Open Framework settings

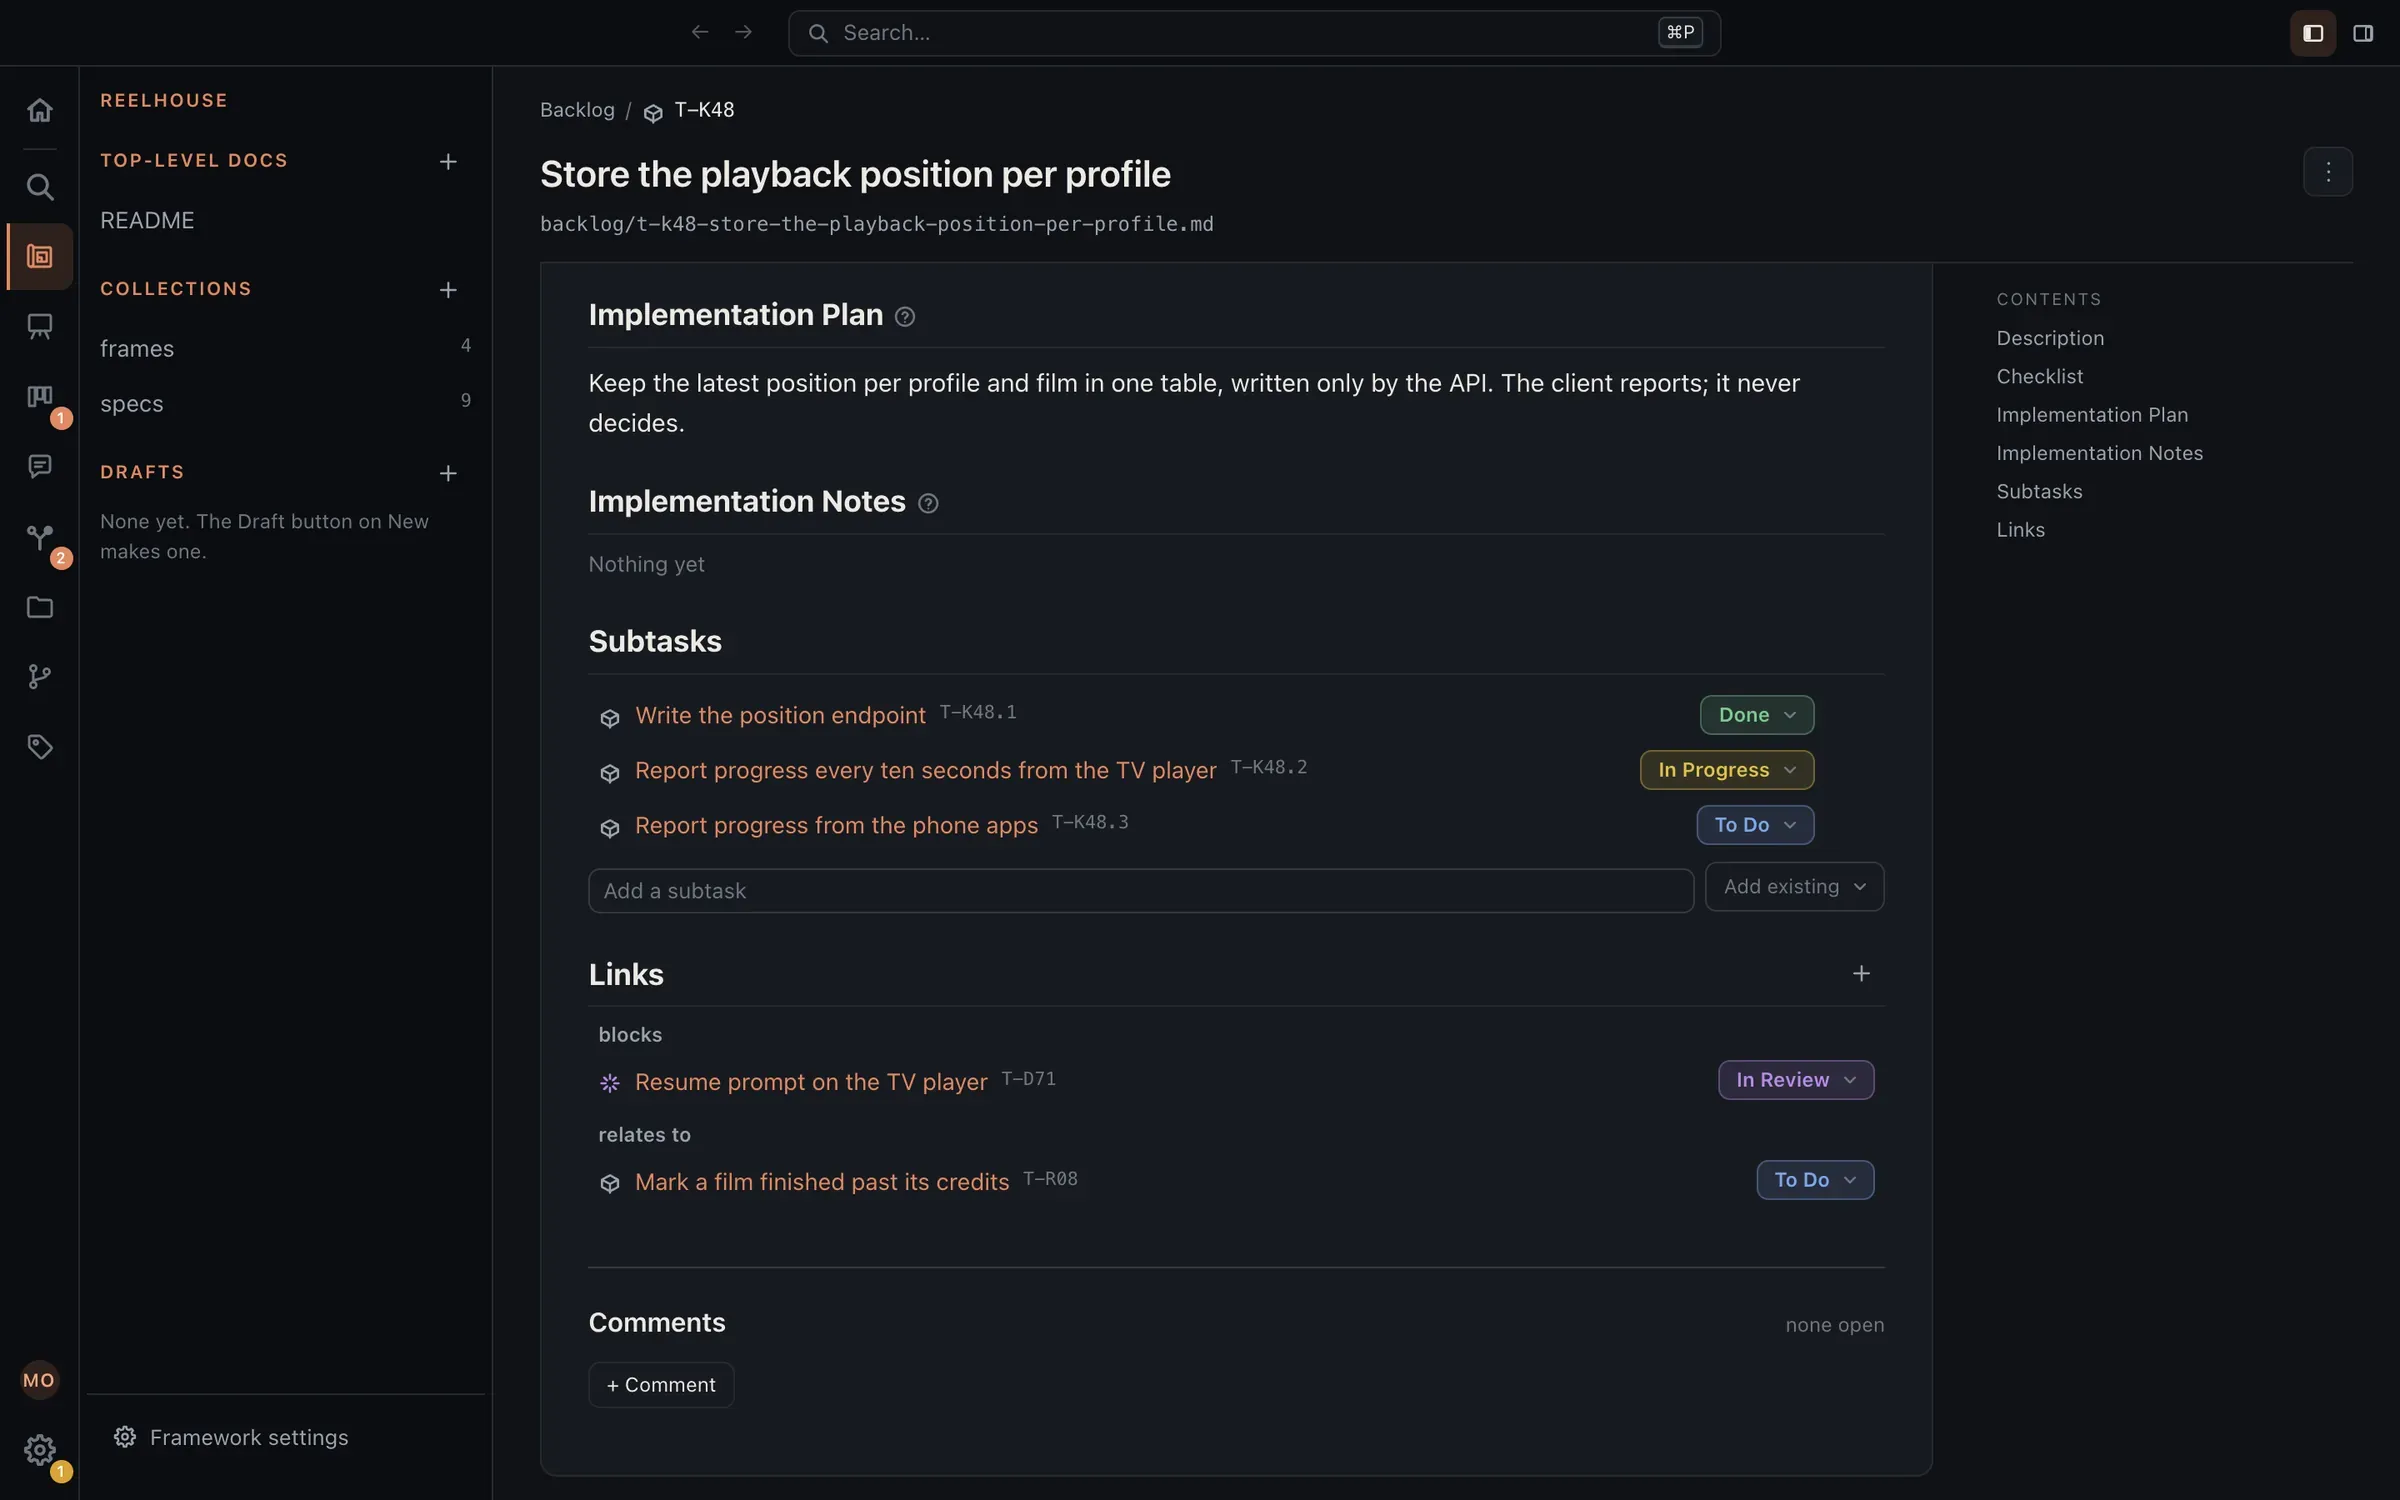point(231,1437)
